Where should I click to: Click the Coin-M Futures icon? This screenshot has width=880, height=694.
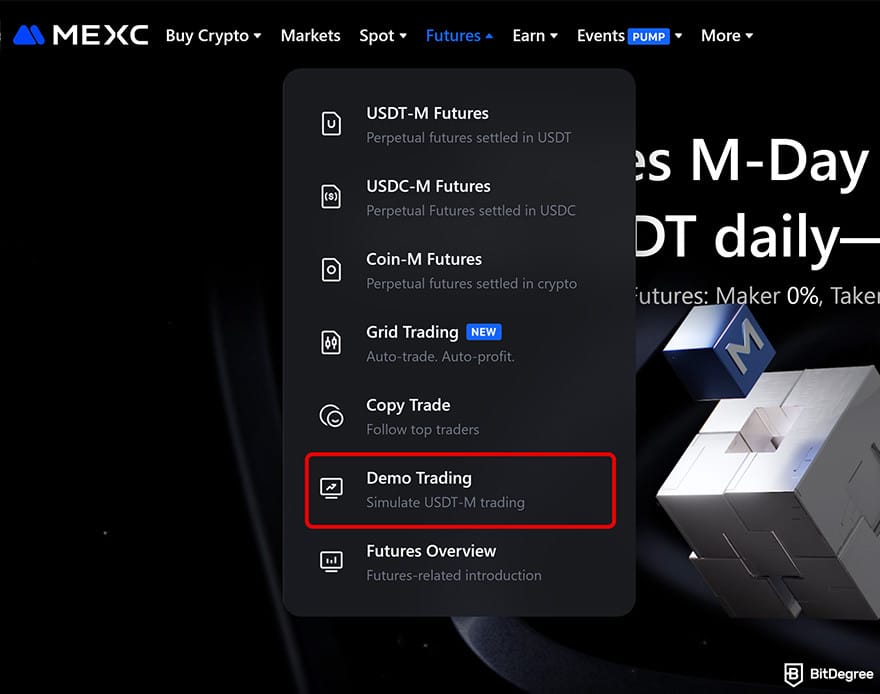point(331,271)
